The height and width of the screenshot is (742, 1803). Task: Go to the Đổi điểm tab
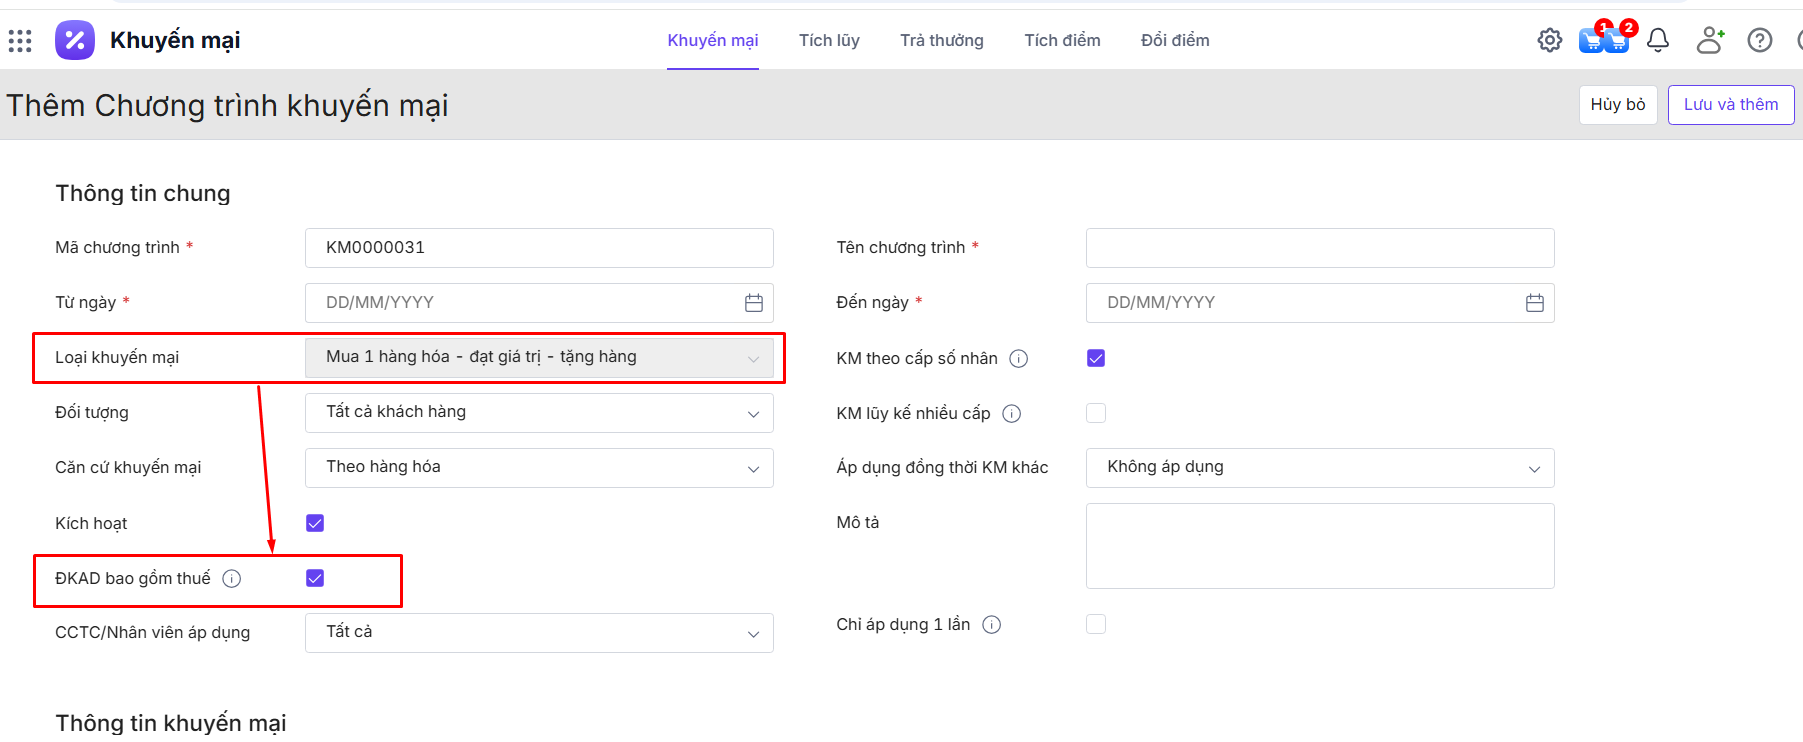click(x=1175, y=40)
